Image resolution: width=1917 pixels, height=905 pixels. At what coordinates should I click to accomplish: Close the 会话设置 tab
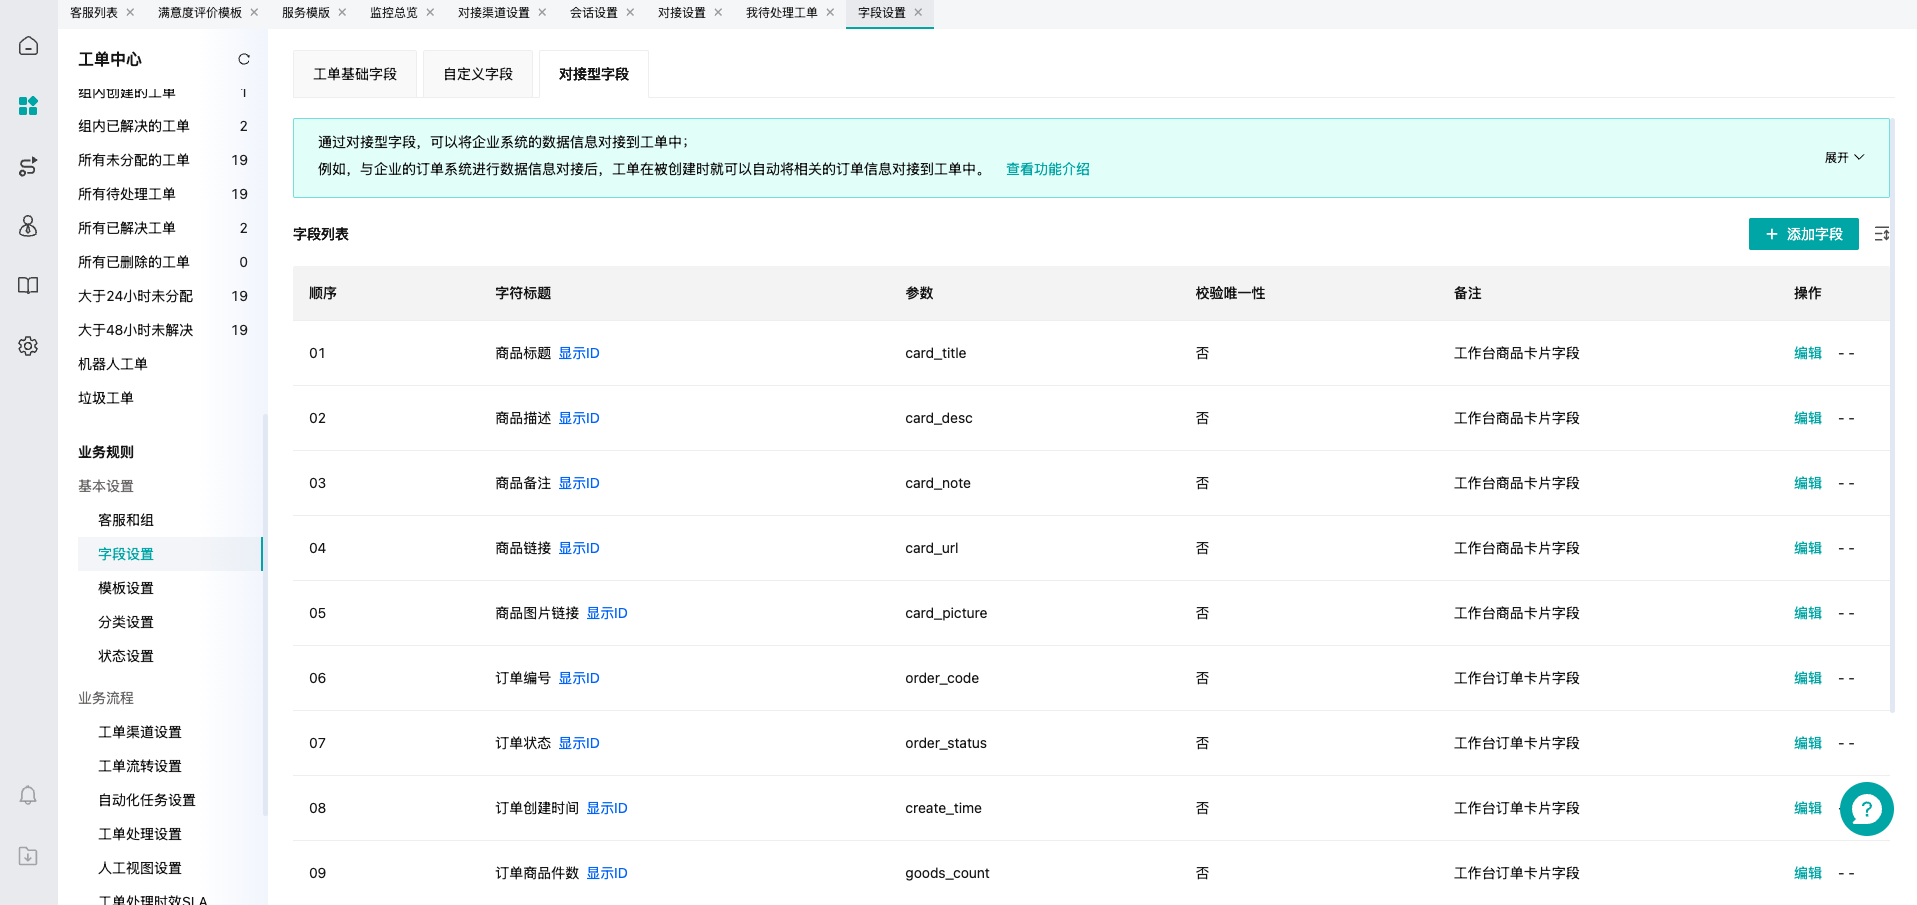630,12
